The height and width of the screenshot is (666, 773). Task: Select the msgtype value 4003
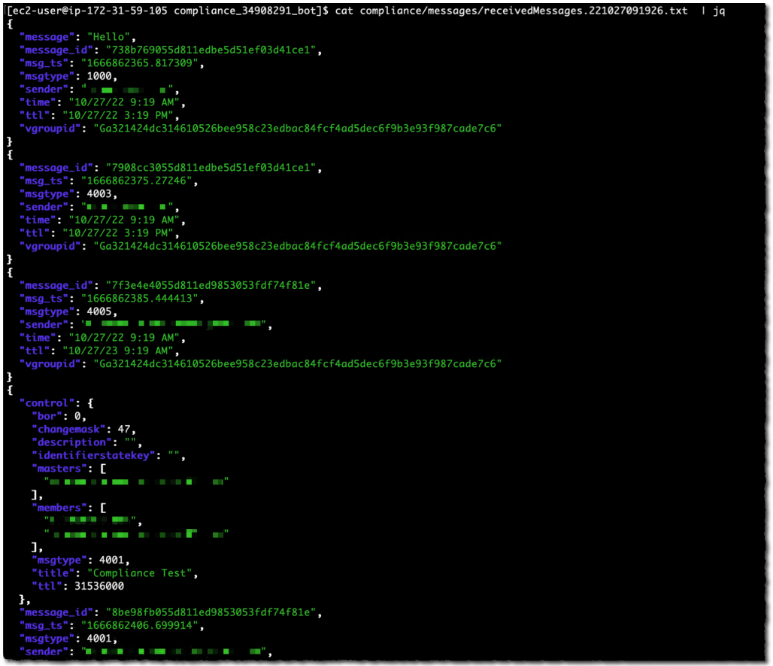point(105,193)
